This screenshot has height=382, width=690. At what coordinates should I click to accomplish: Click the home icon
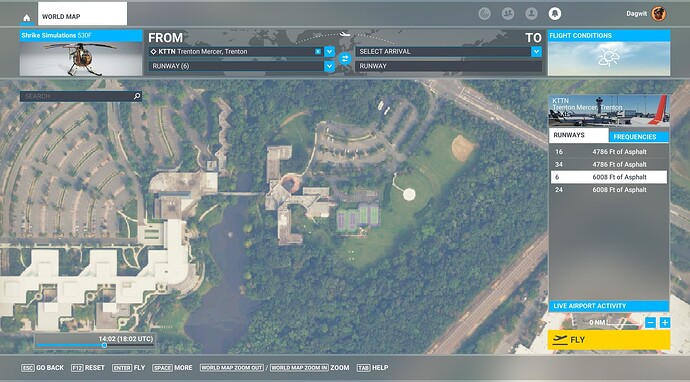(x=27, y=18)
